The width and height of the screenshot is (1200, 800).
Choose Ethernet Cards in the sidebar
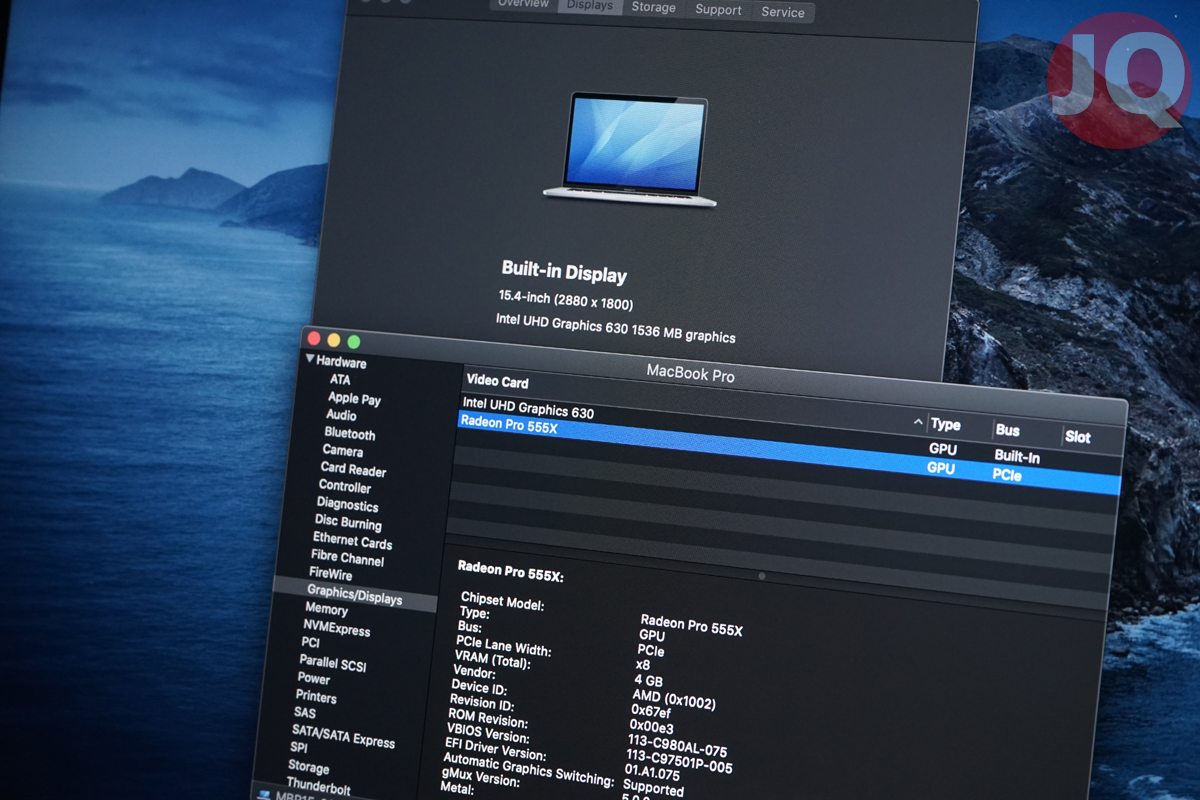point(352,541)
